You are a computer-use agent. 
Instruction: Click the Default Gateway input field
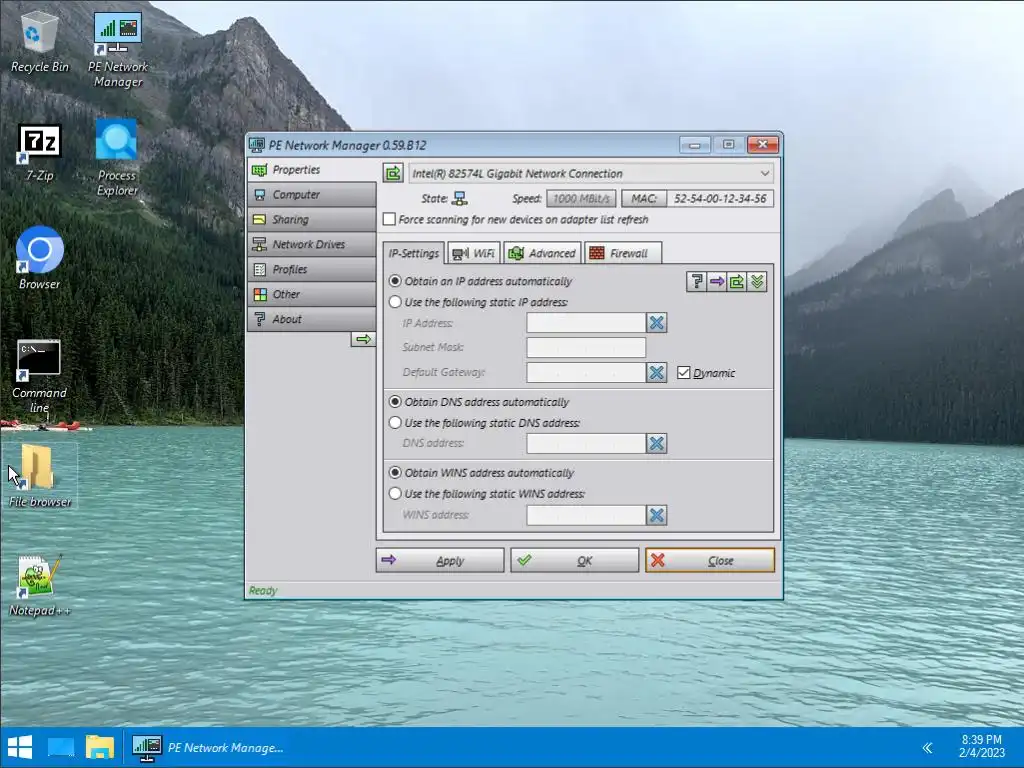pos(586,372)
